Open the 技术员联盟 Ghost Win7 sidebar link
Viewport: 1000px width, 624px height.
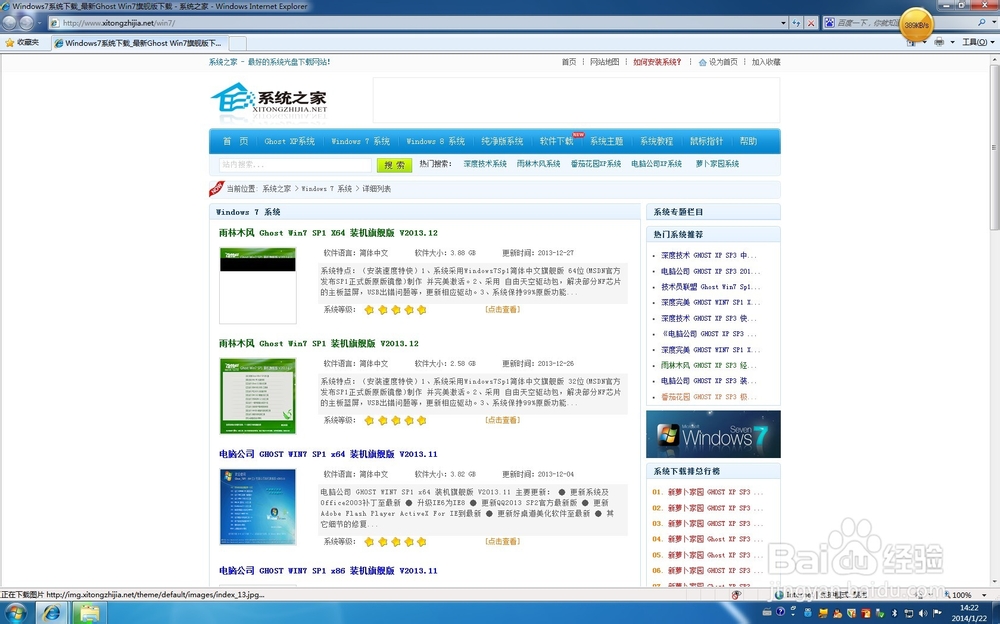pos(710,287)
